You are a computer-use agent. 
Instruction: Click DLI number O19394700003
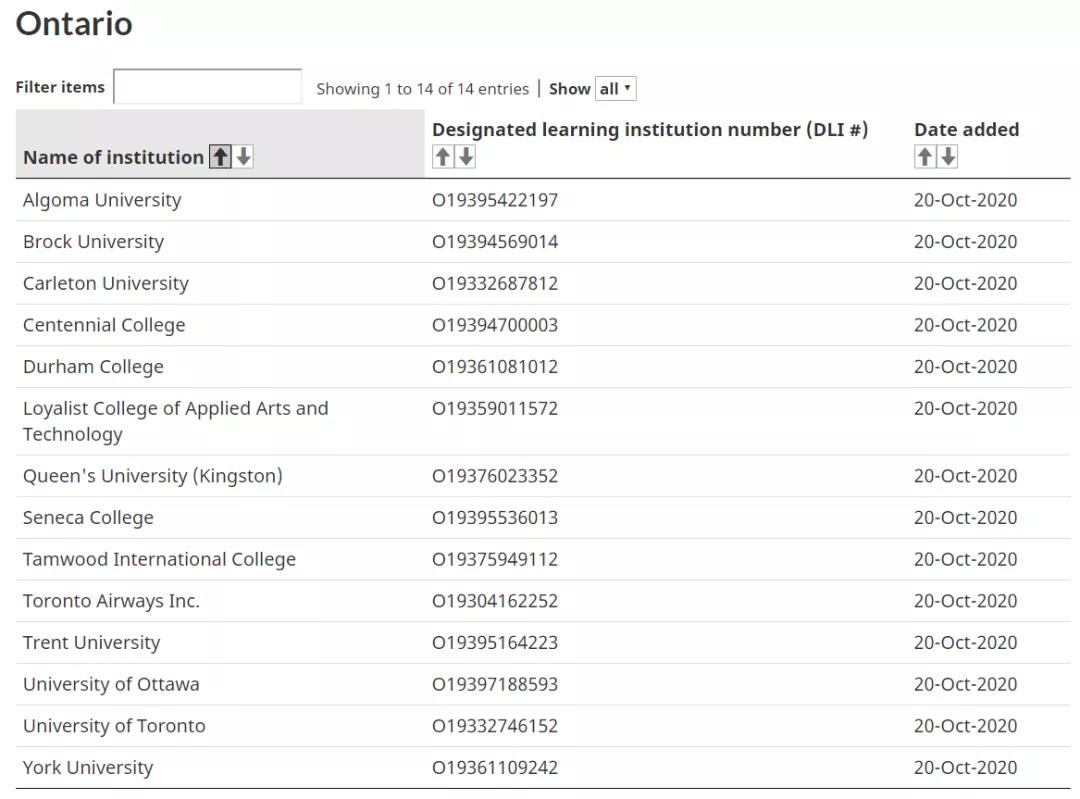[x=495, y=325]
